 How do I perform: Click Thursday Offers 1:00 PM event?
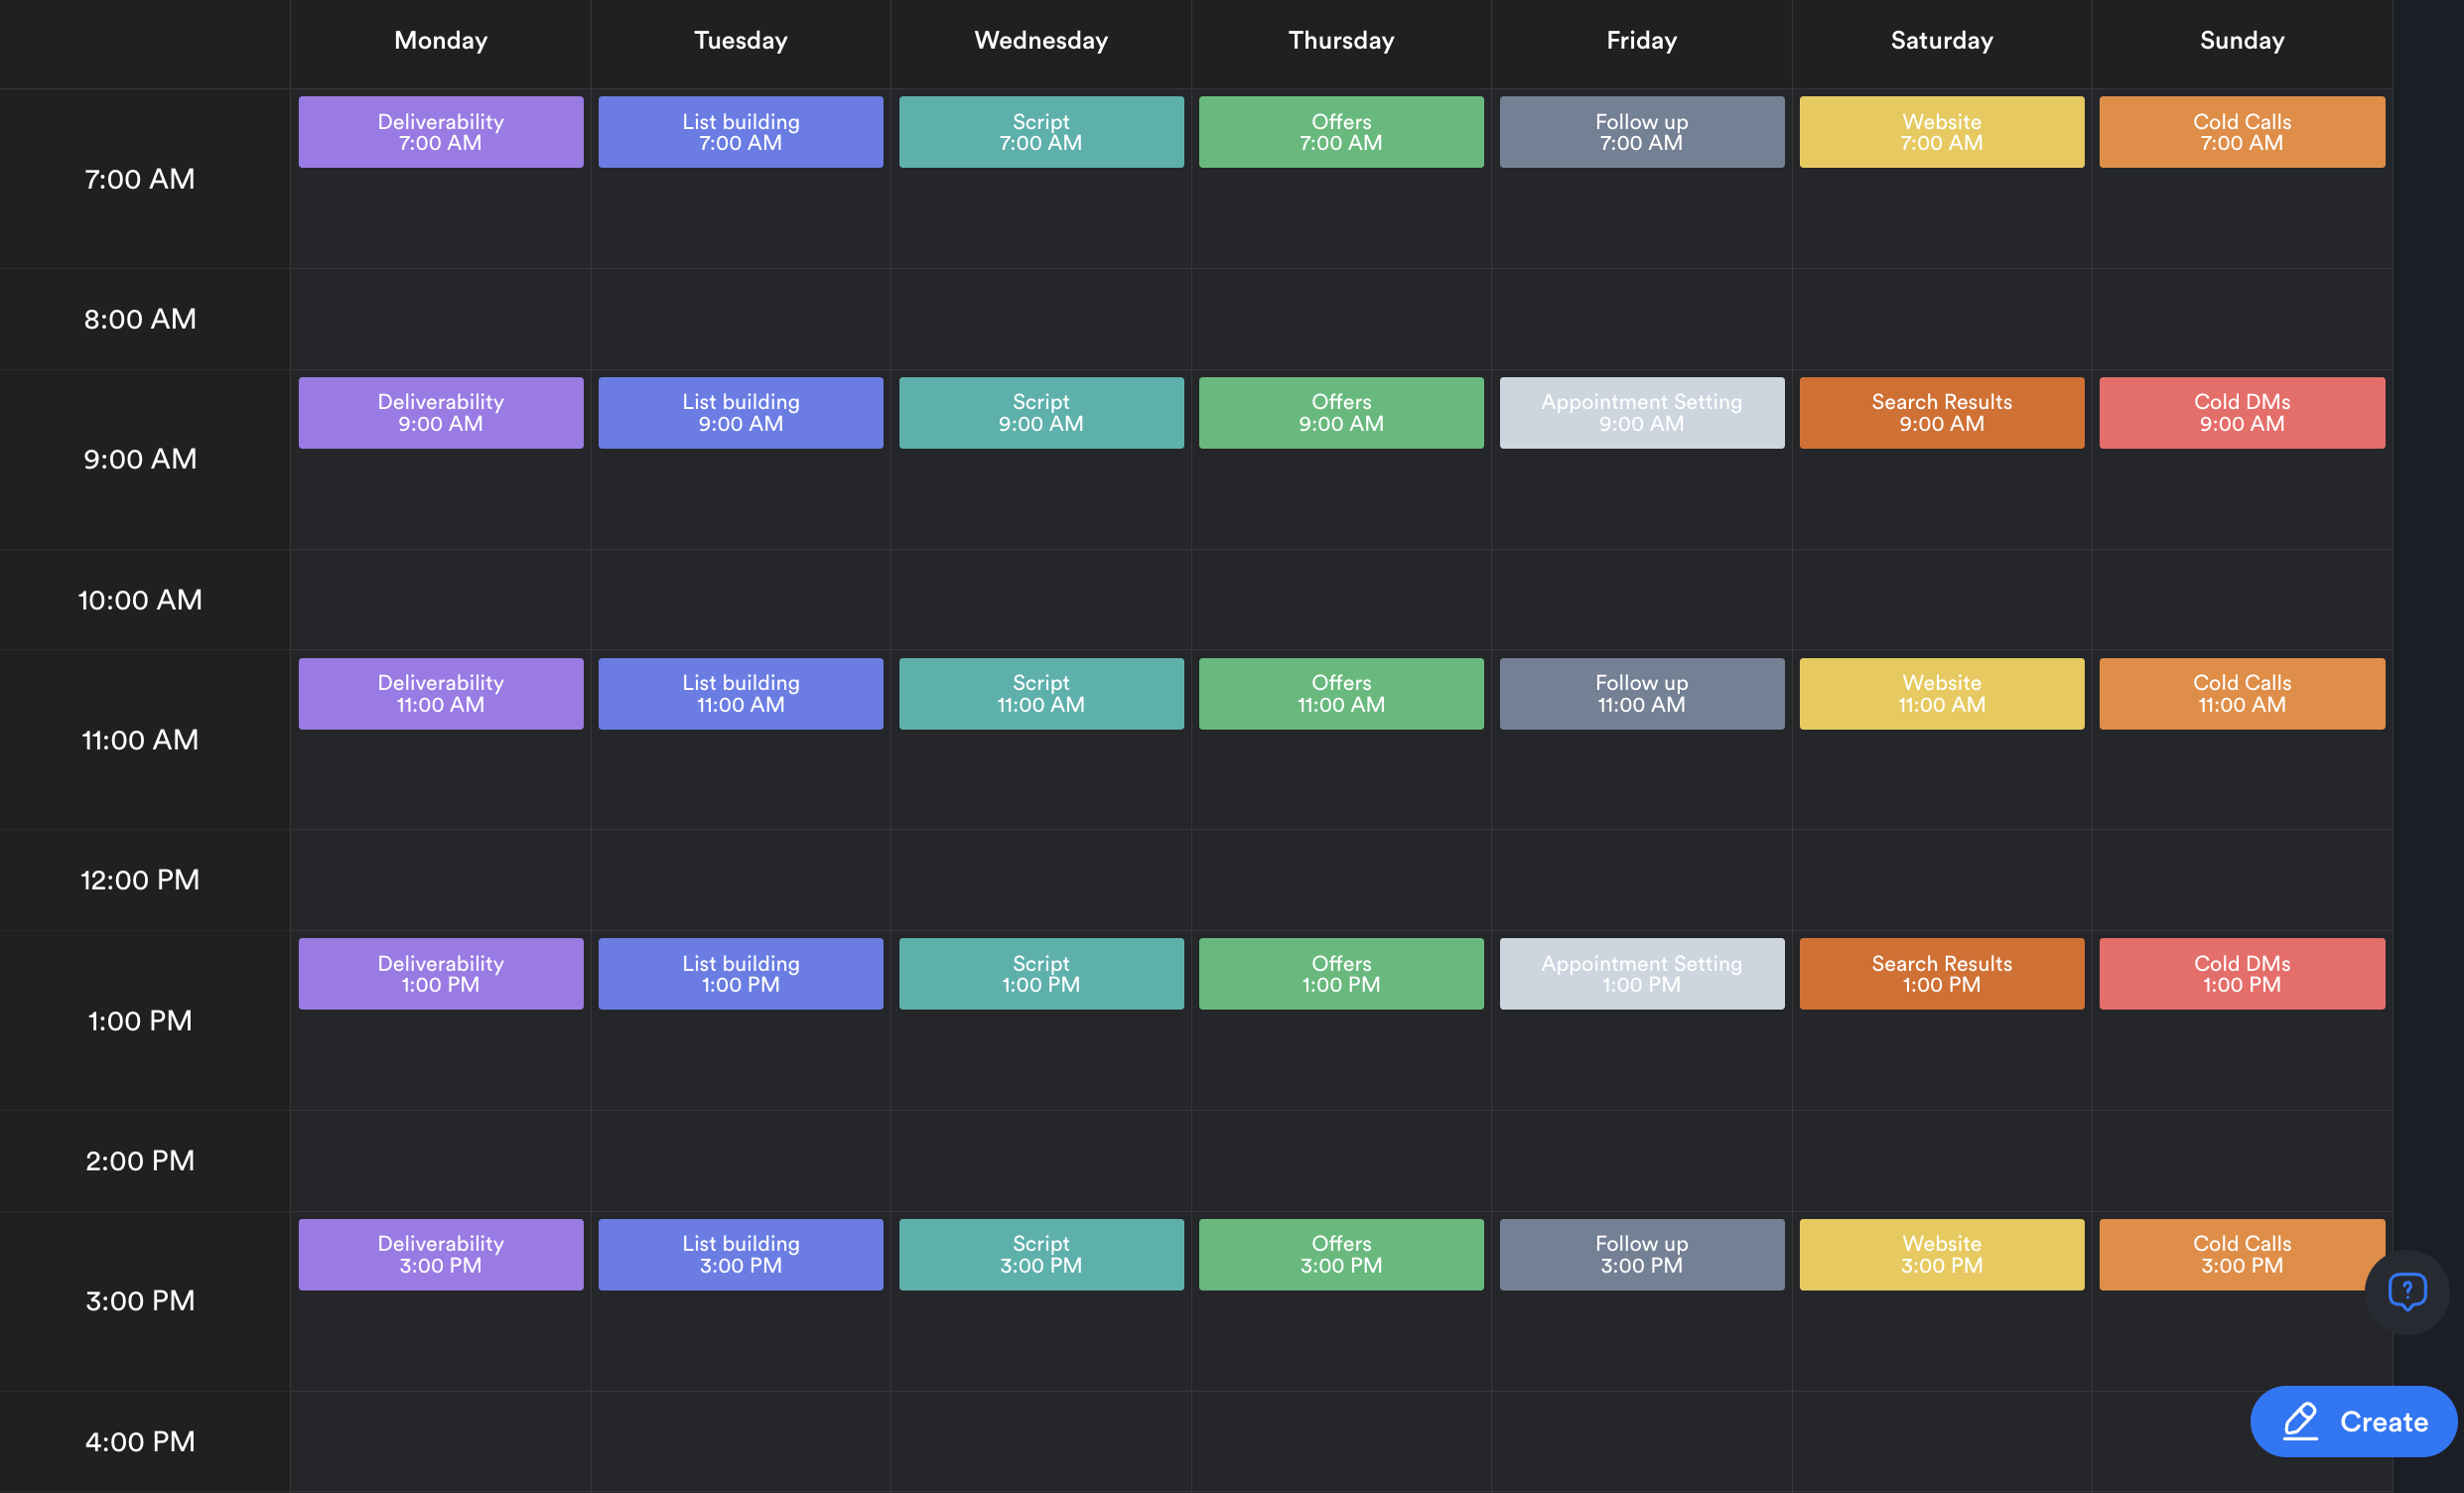coord(1340,973)
